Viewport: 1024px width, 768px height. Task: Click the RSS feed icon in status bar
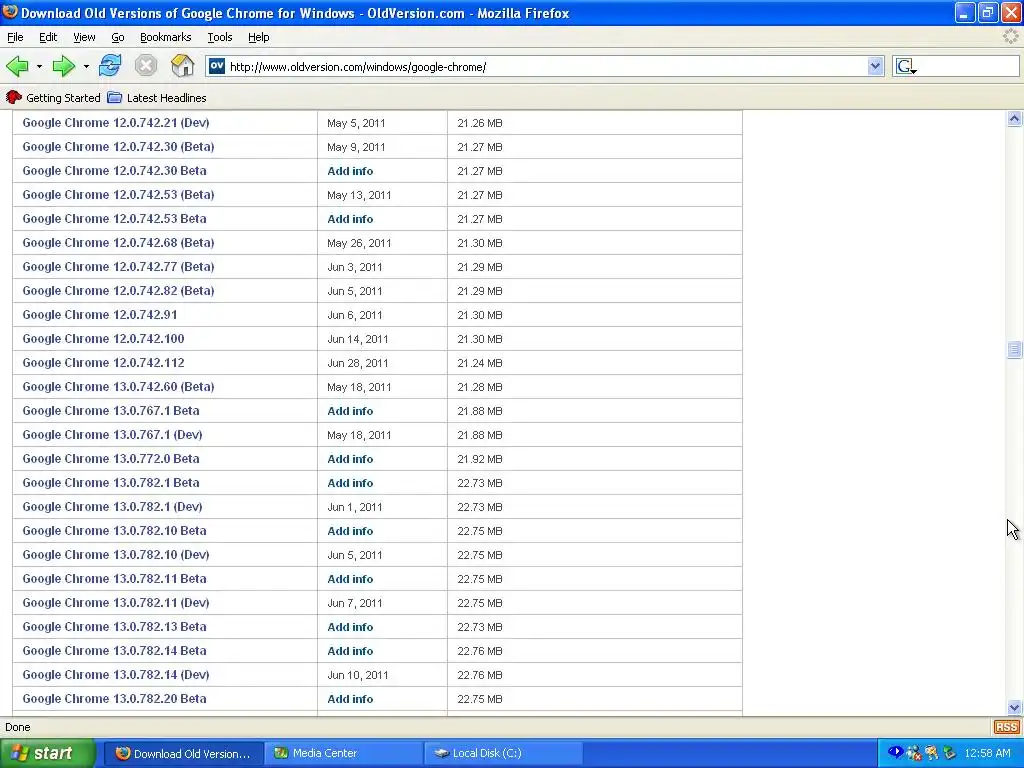tap(1006, 727)
